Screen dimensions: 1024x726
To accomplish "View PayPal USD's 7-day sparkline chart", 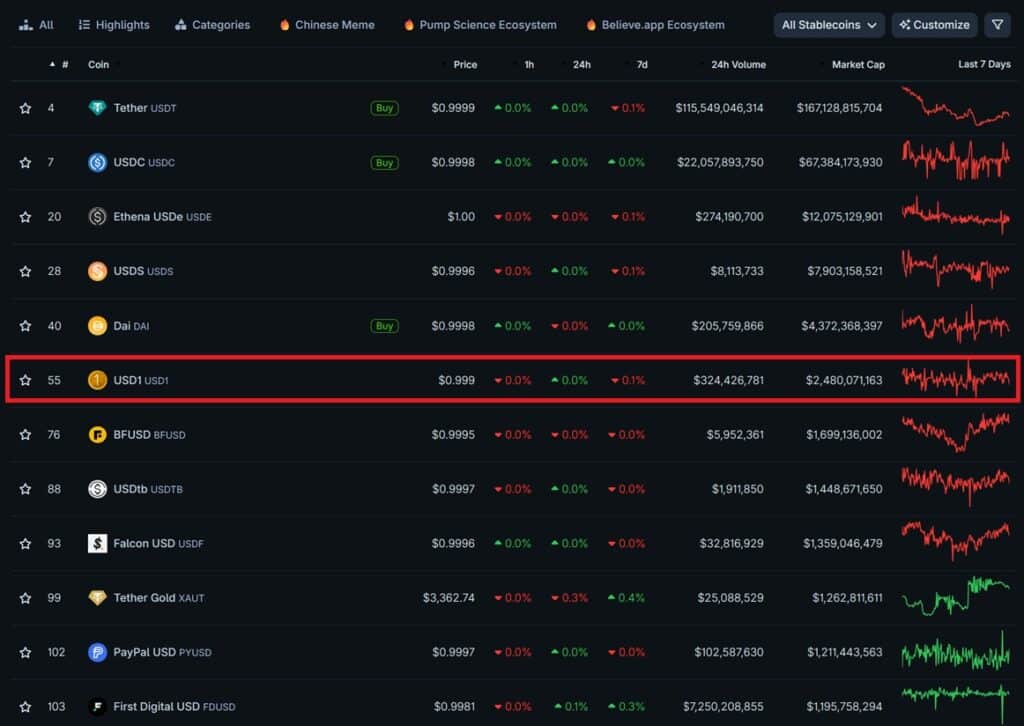I will (x=955, y=651).
